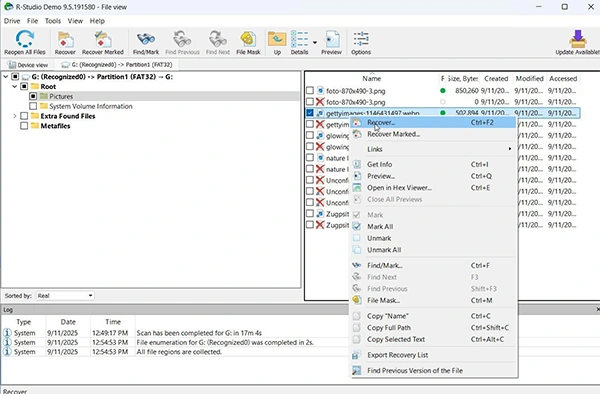The height and width of the screenshot is (394, 600).
Task: Open the View menu
Action: 75,21
